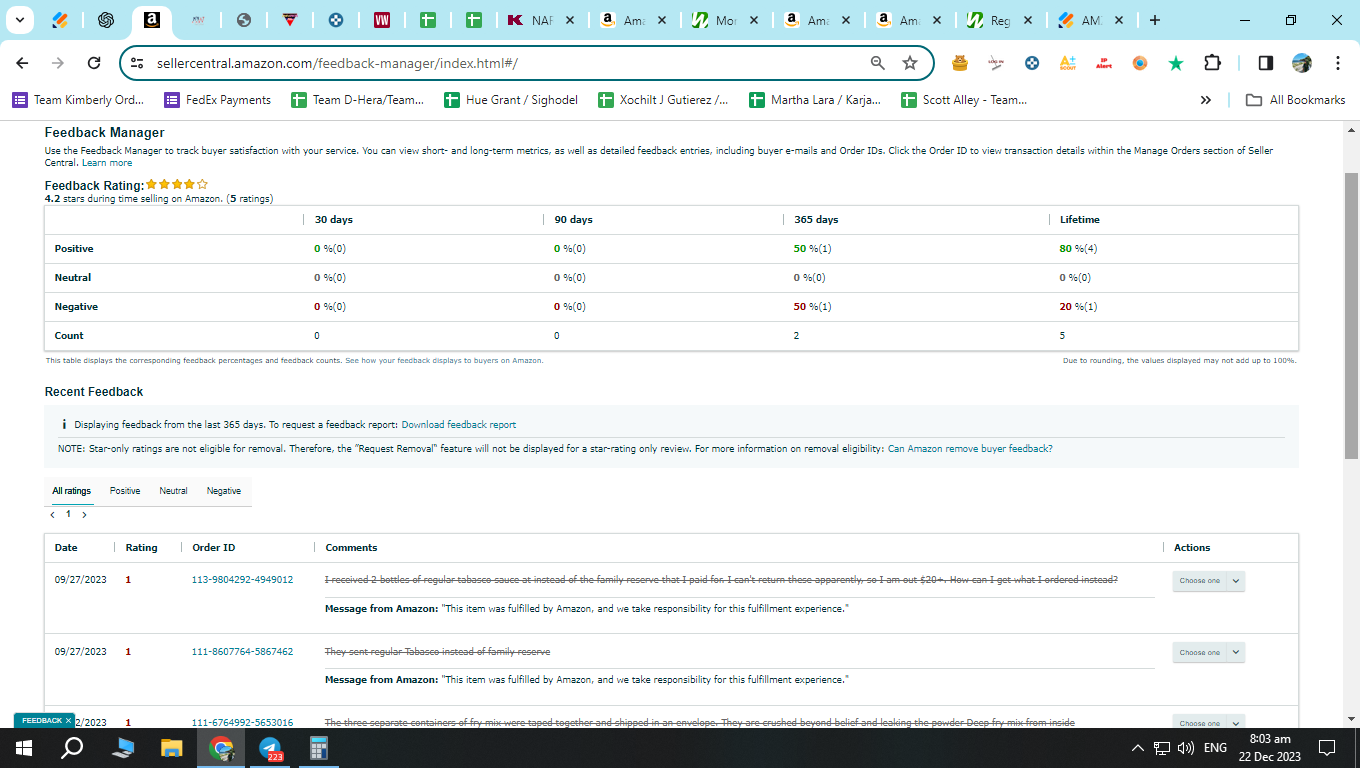Open File Explorer from the taskbar
1360x768 pixels.
click(x=172, y=748)
